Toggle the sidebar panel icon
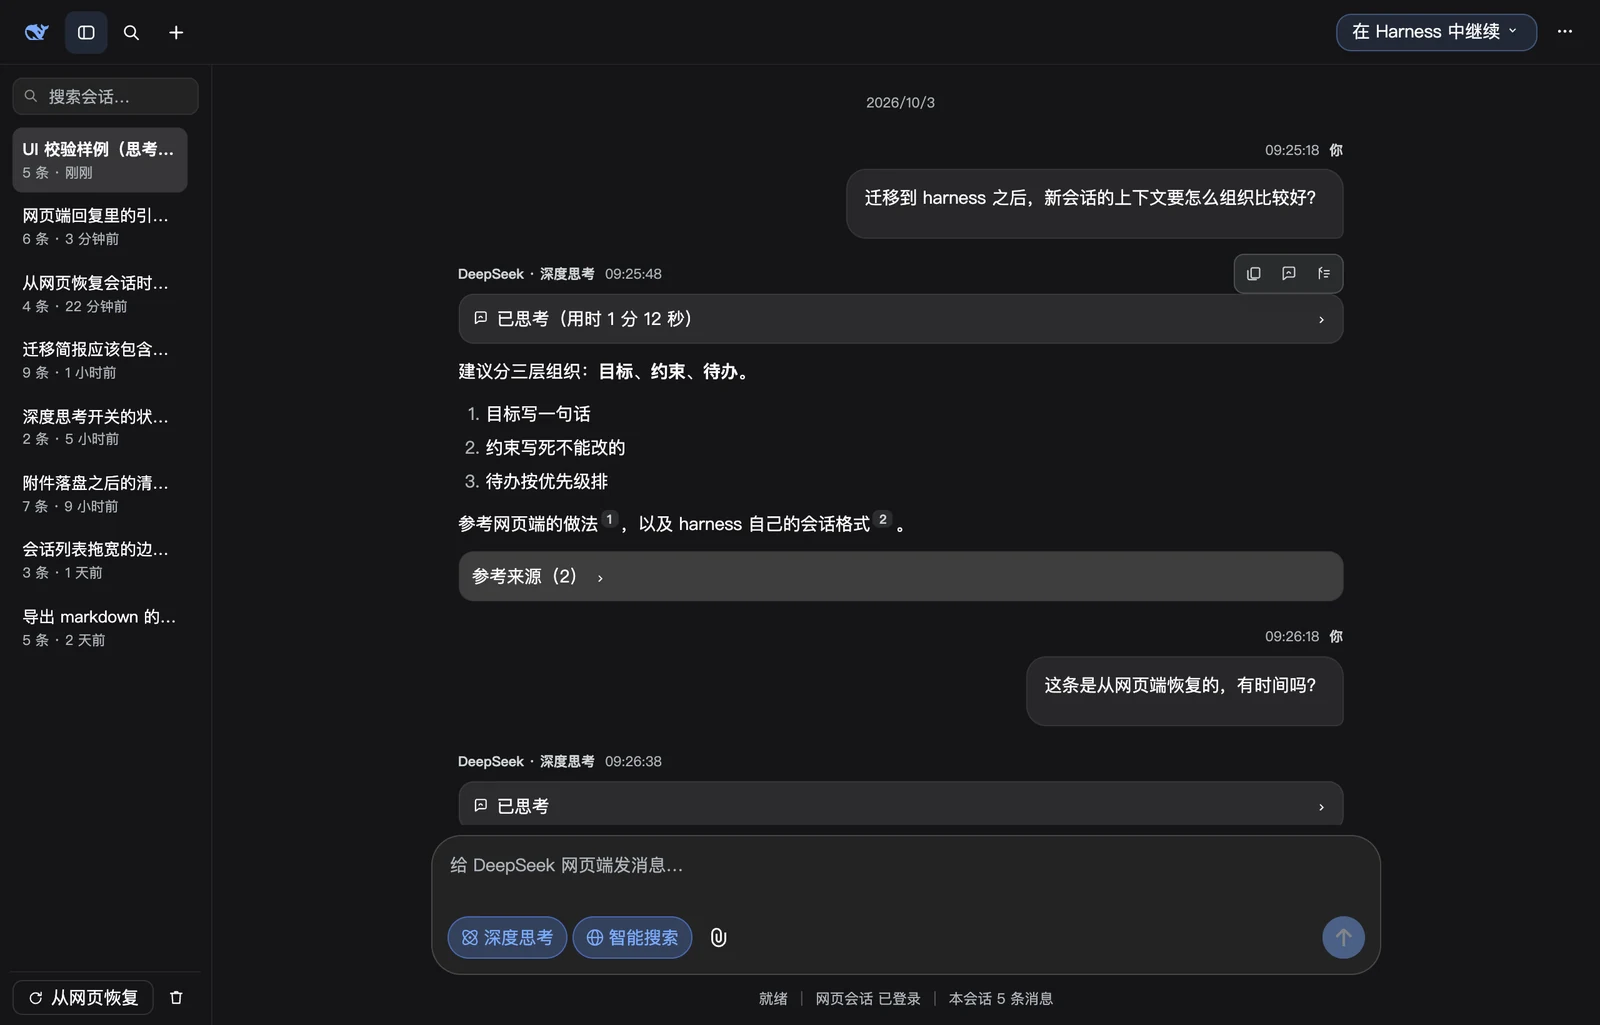This screenshot has height=1025, width=1600. click(x=86, y=32)
